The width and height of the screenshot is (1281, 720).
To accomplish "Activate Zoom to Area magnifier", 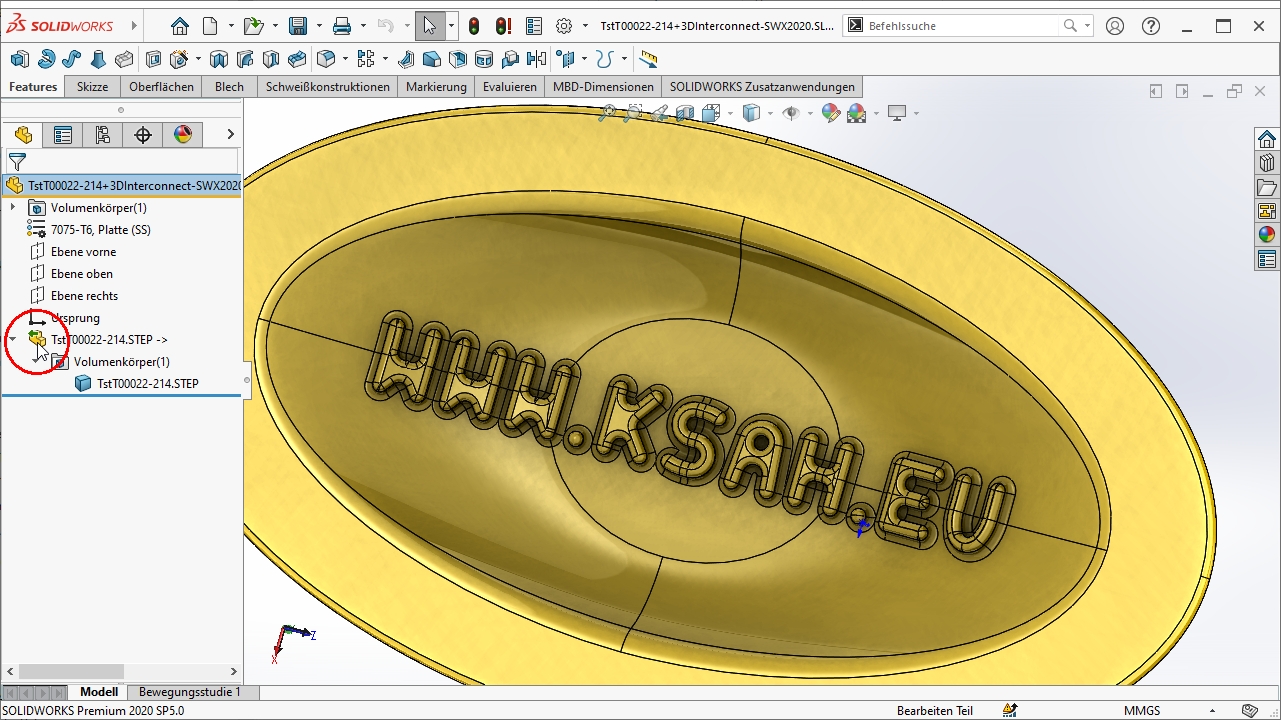I will click(x=632, y=113).
